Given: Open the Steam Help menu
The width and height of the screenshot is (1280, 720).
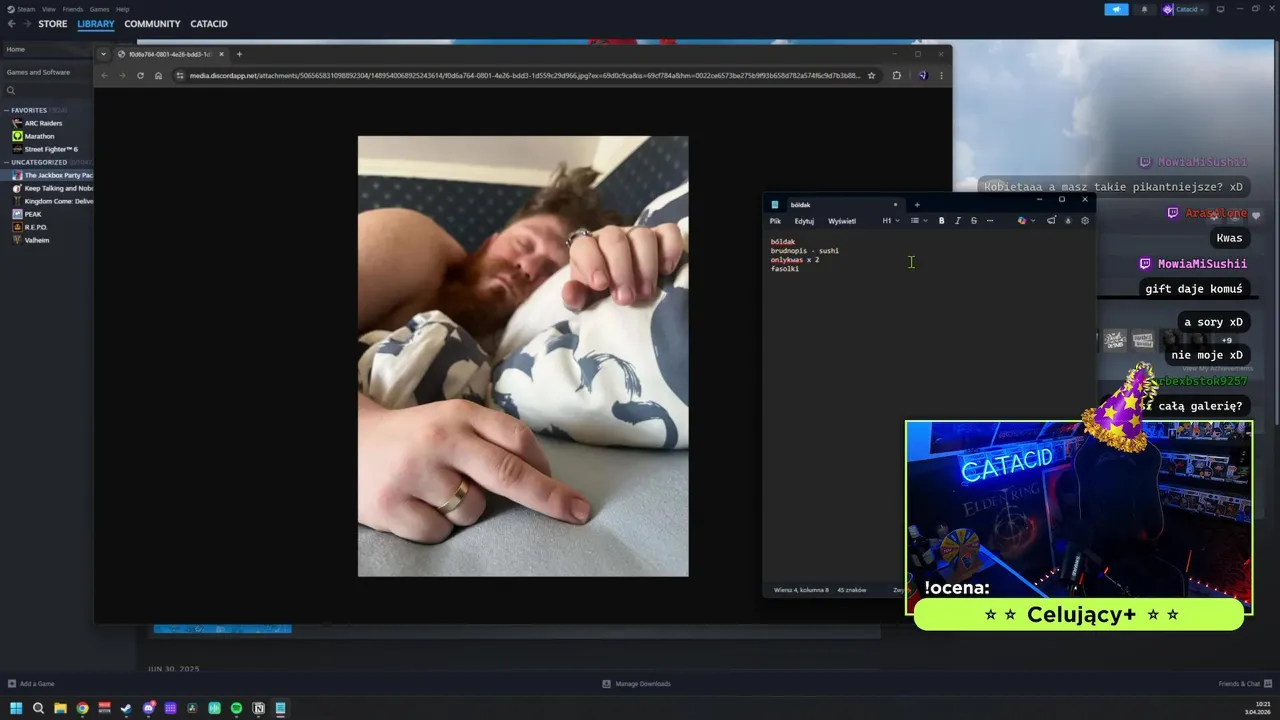Looking at the screenshot, I should [x=123, y=9].
